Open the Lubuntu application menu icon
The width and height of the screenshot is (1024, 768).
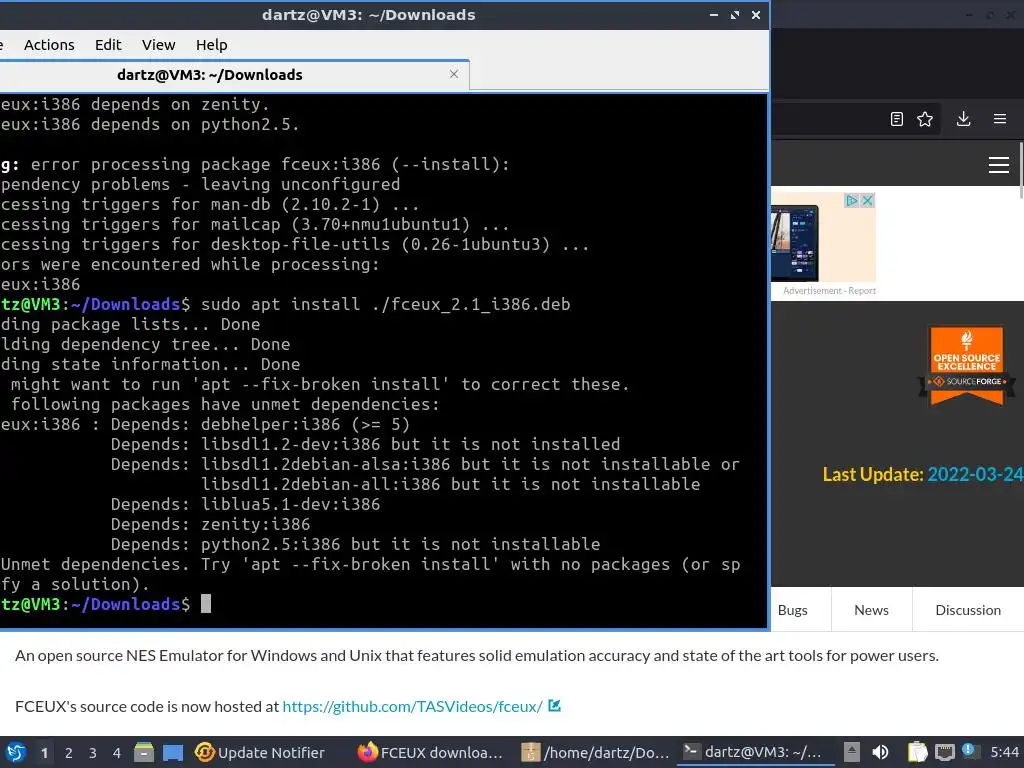coord(16,752)
